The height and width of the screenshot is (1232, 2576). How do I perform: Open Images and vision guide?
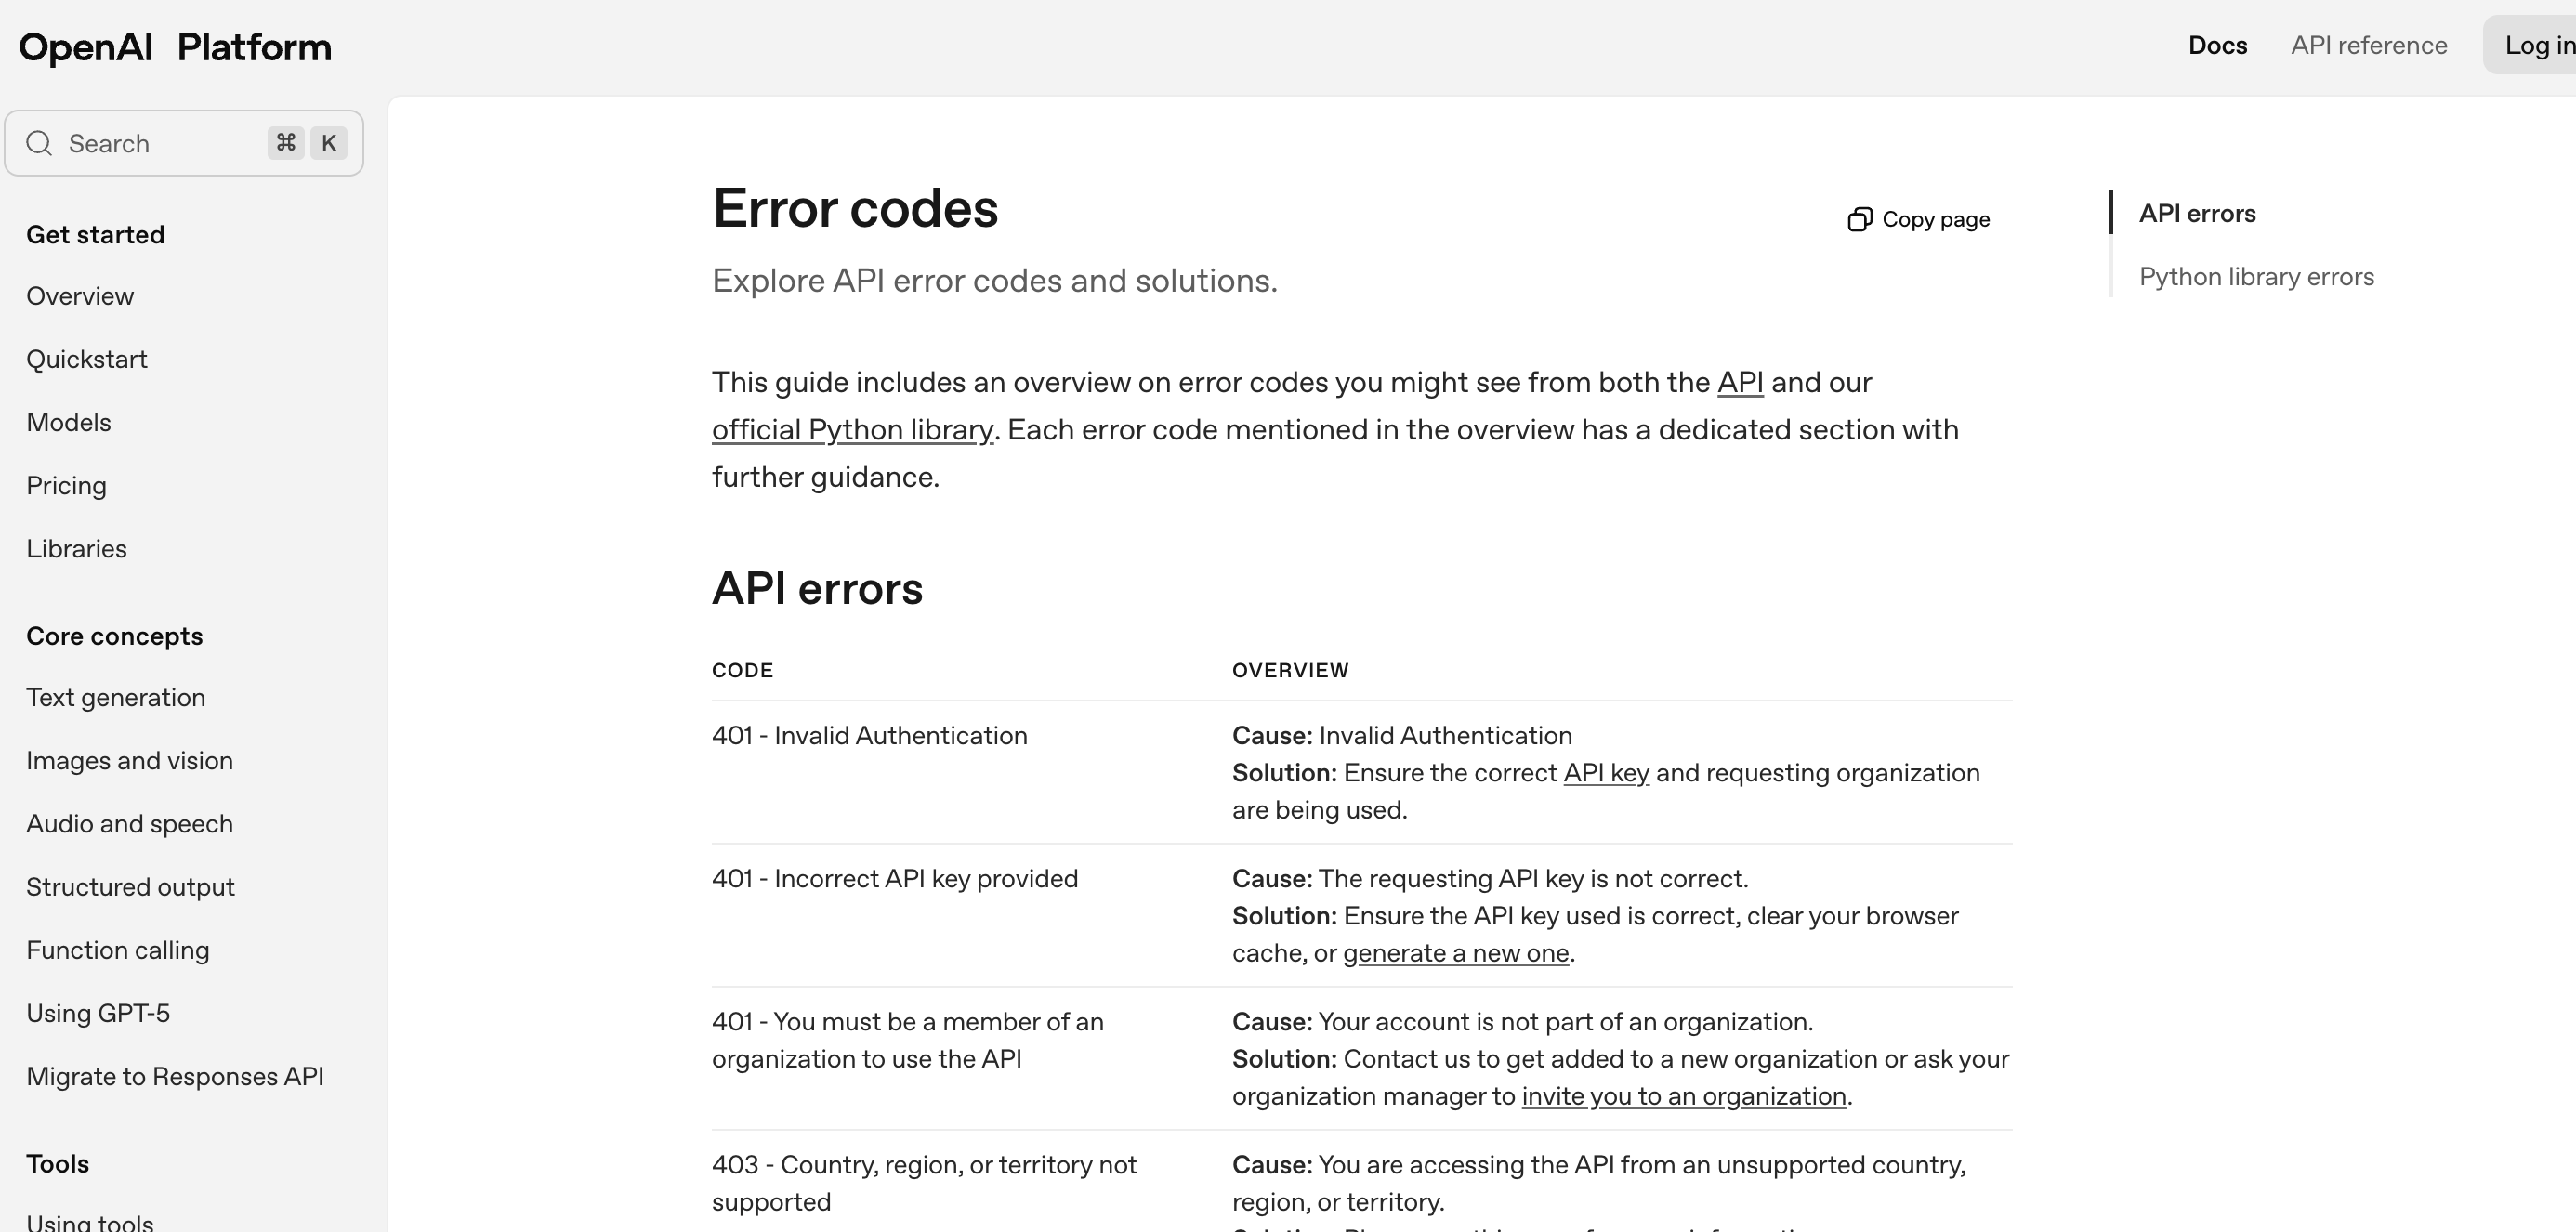(130, 760)
